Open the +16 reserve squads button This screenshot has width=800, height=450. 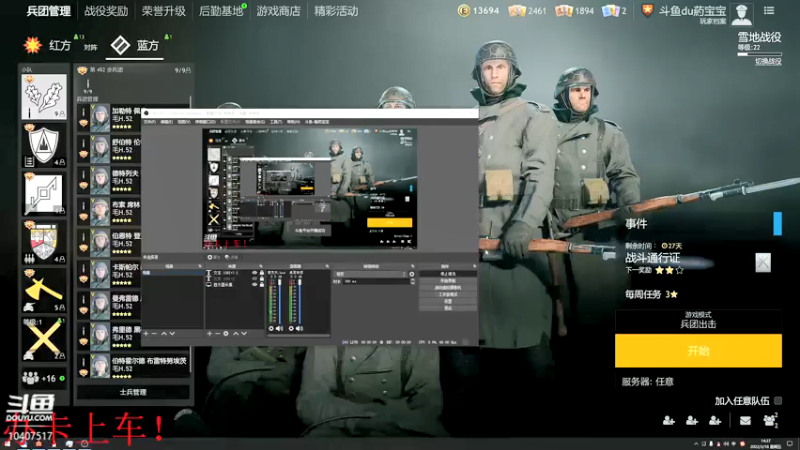click(44, 379)
